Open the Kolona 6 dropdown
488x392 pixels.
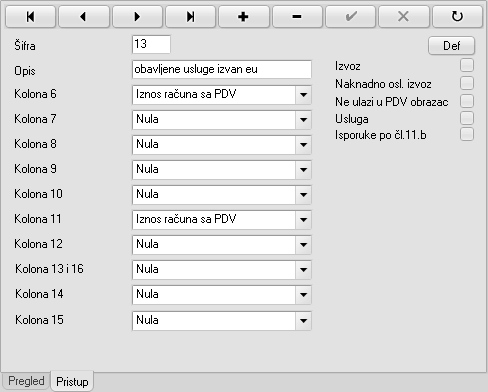[x=303, y=95]
